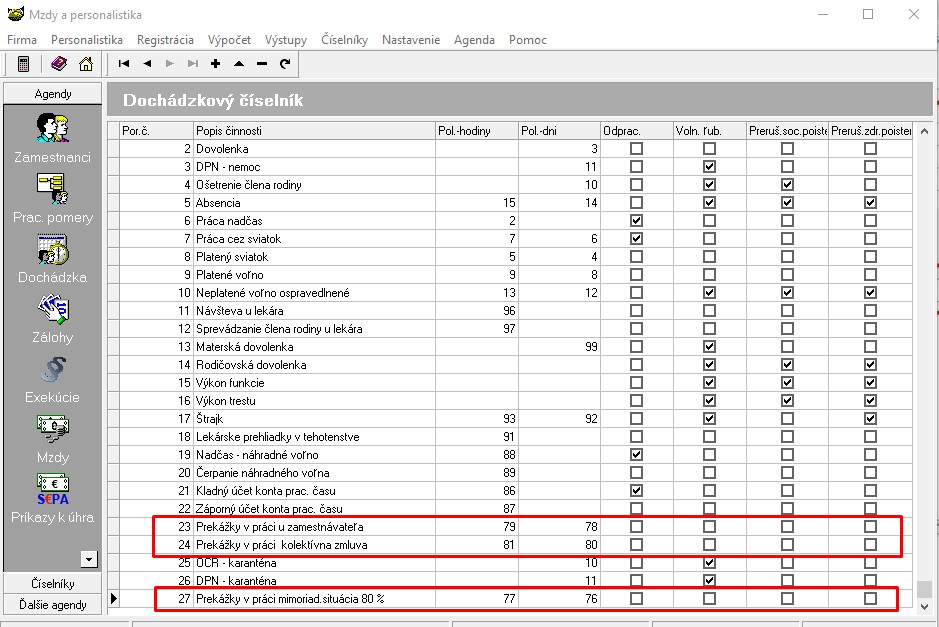939x627 pixels.
Task: Toggle Preruš.soc.poiste checkbox for Rodičovská dovolenka
Action: pos(787,365)
